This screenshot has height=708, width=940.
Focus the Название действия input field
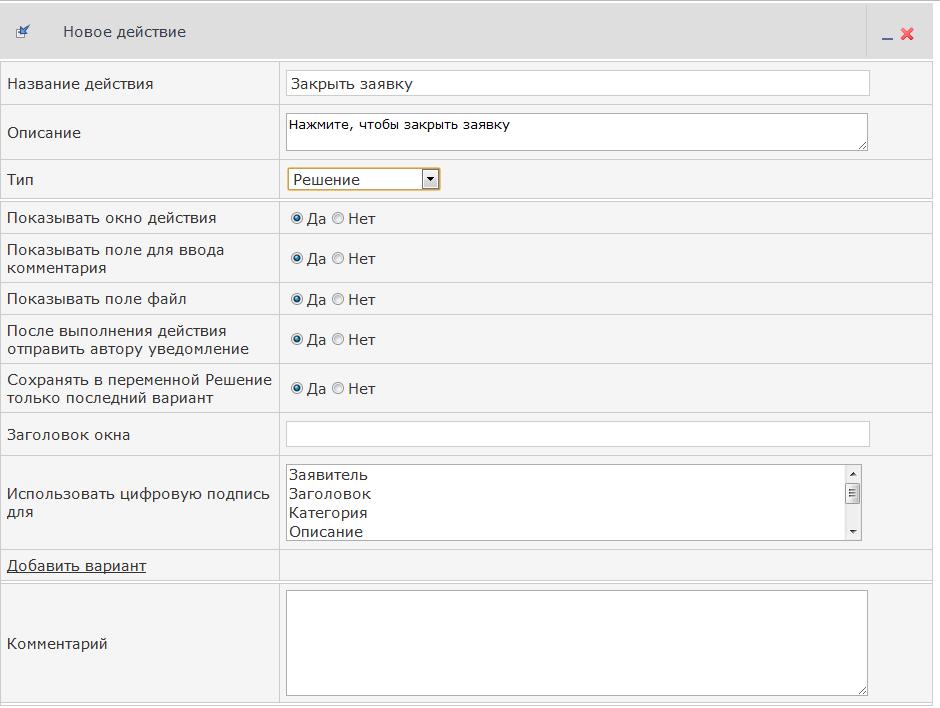pyautogui.click(x=577, y=83)
